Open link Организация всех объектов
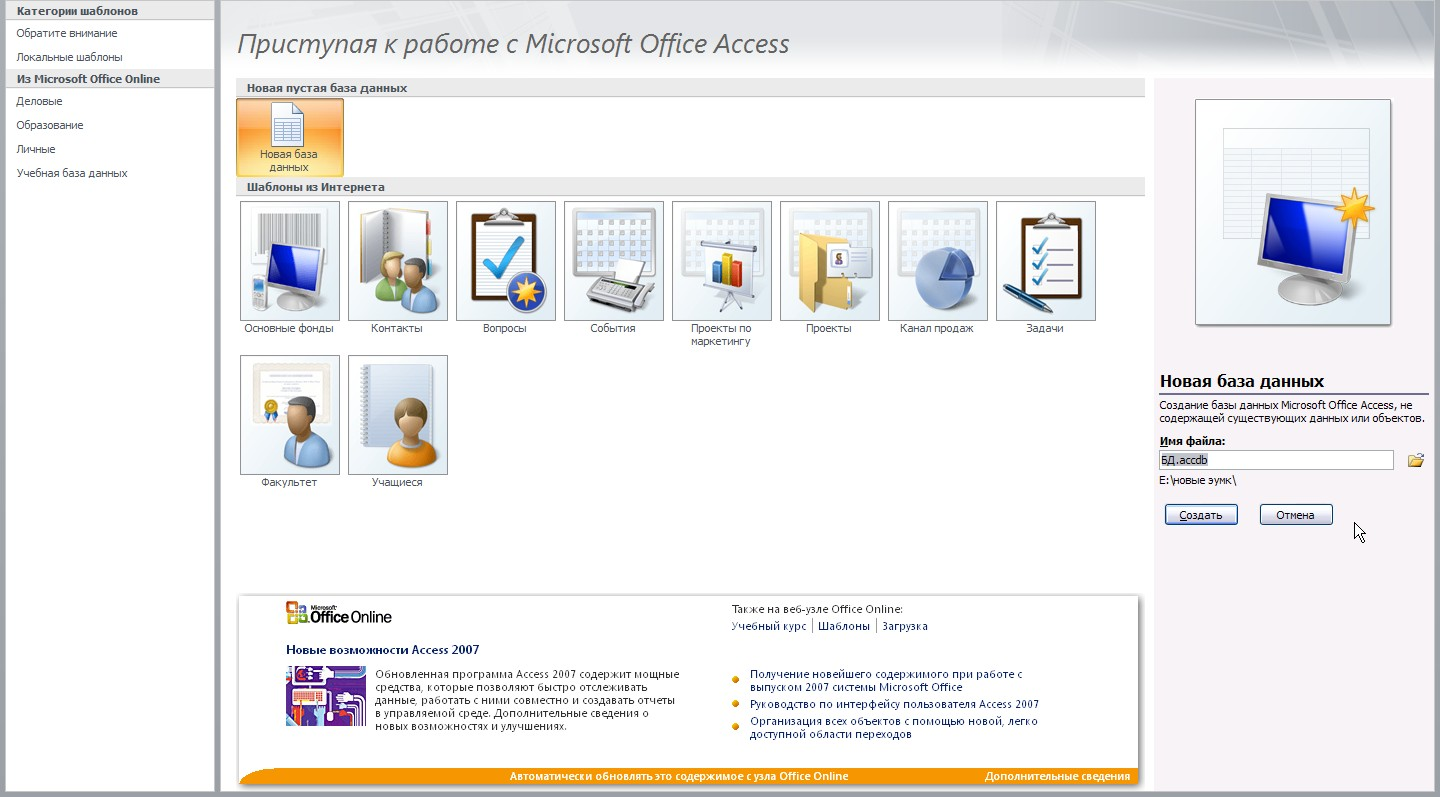1440x797 pixels. (x=894, y=727)
